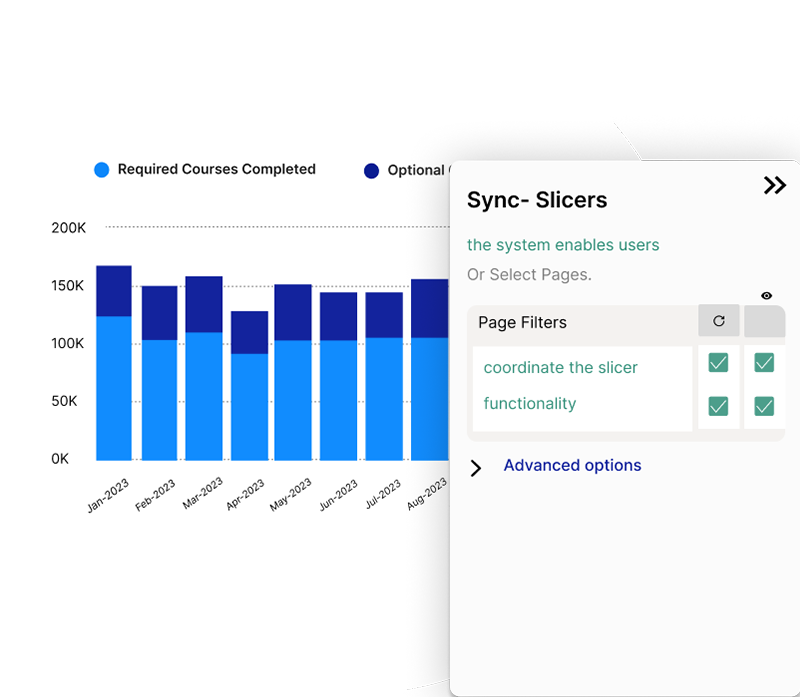Toggle sync checkbox for "coordinate the slicer" row
The height and width of the screenshot is (697, 800).
718,362
